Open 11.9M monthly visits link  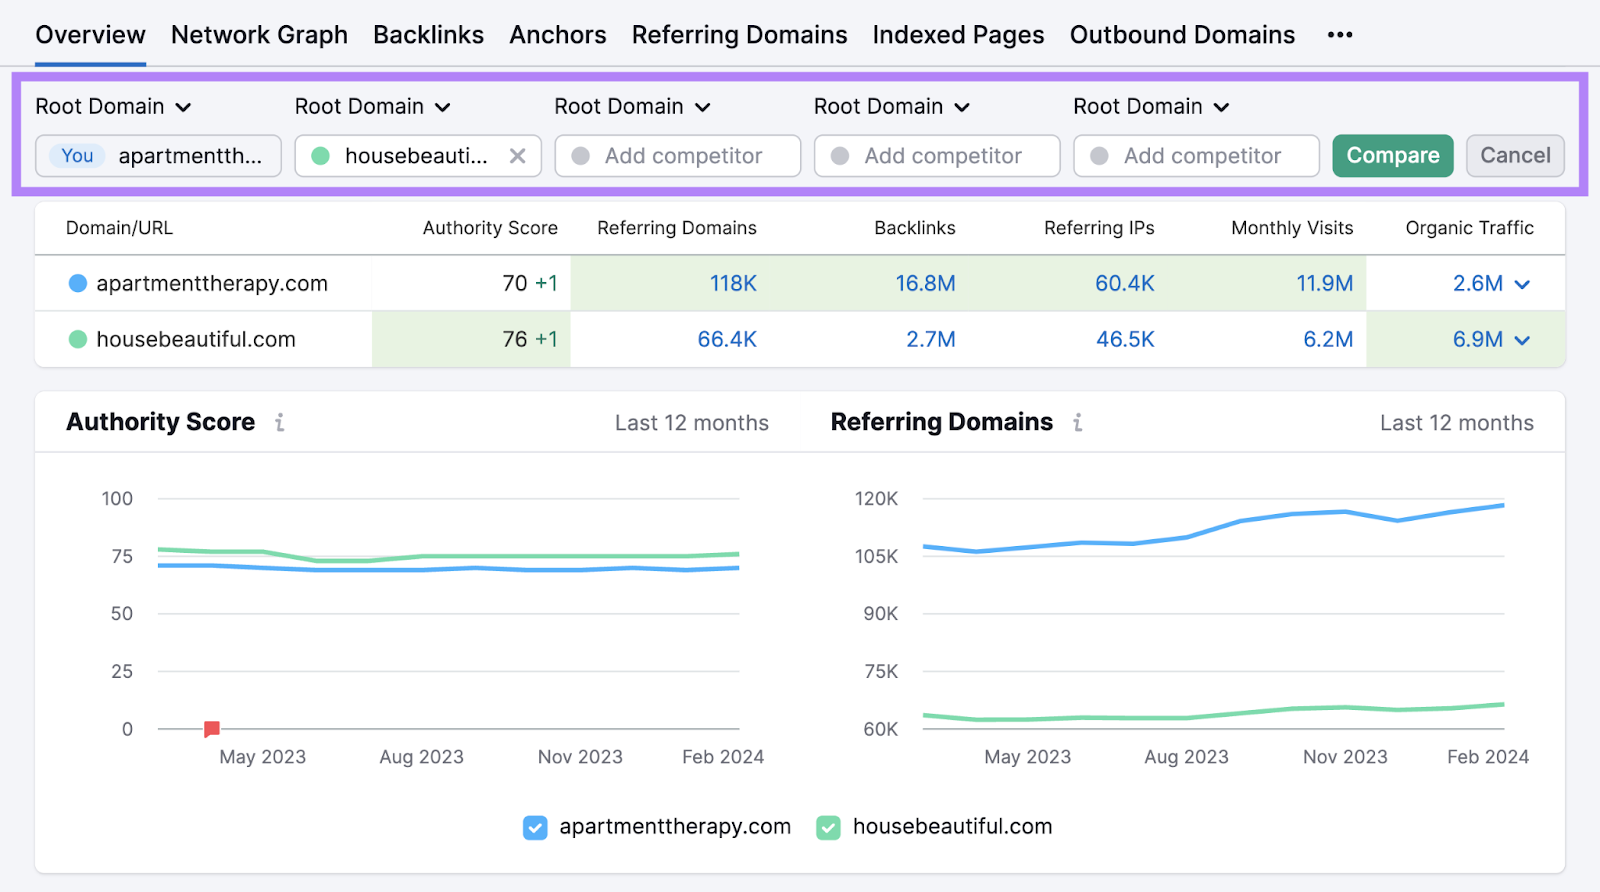[x=1324, y=283]
